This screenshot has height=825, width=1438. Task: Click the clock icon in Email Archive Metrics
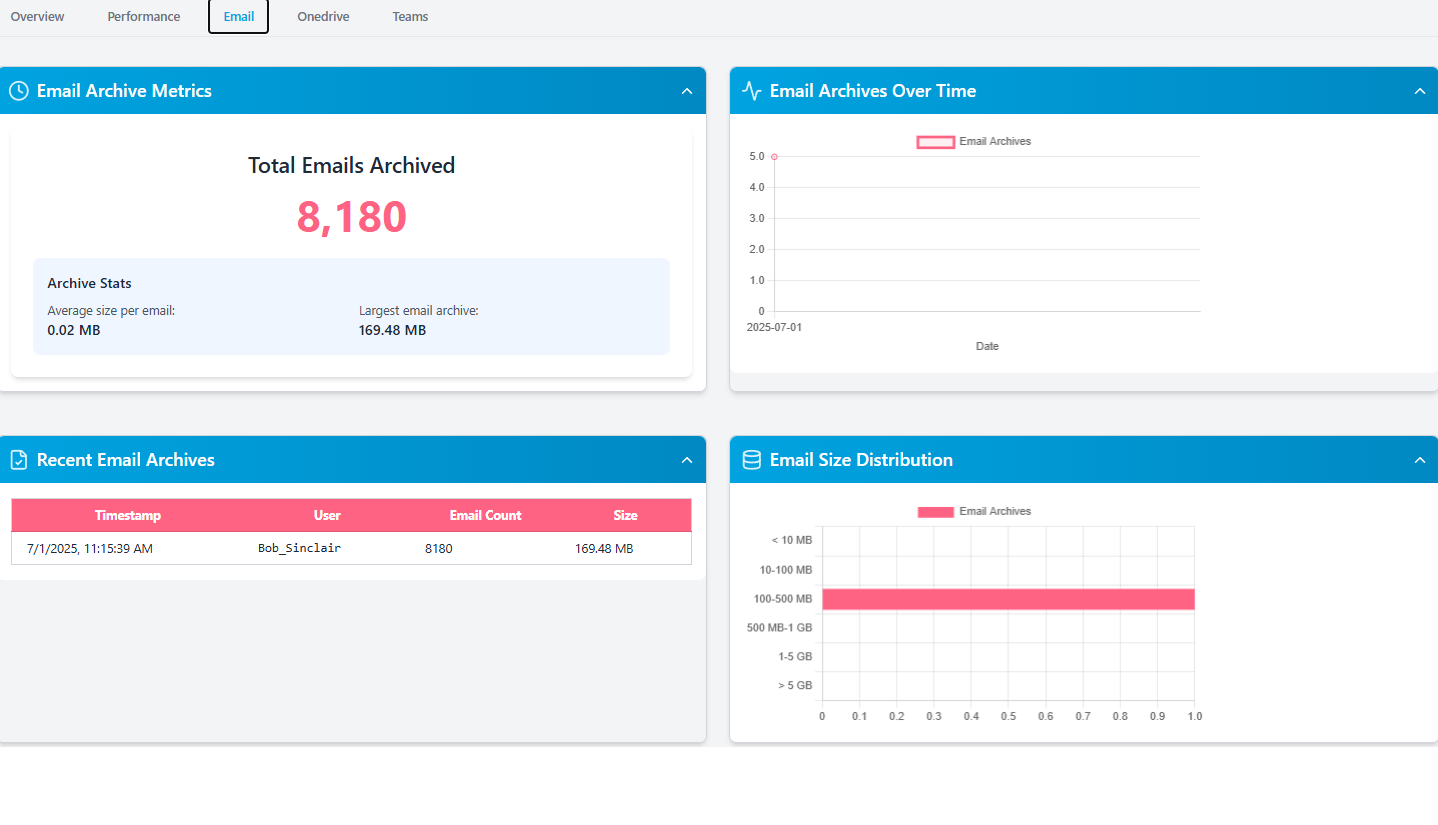[19, 91]
